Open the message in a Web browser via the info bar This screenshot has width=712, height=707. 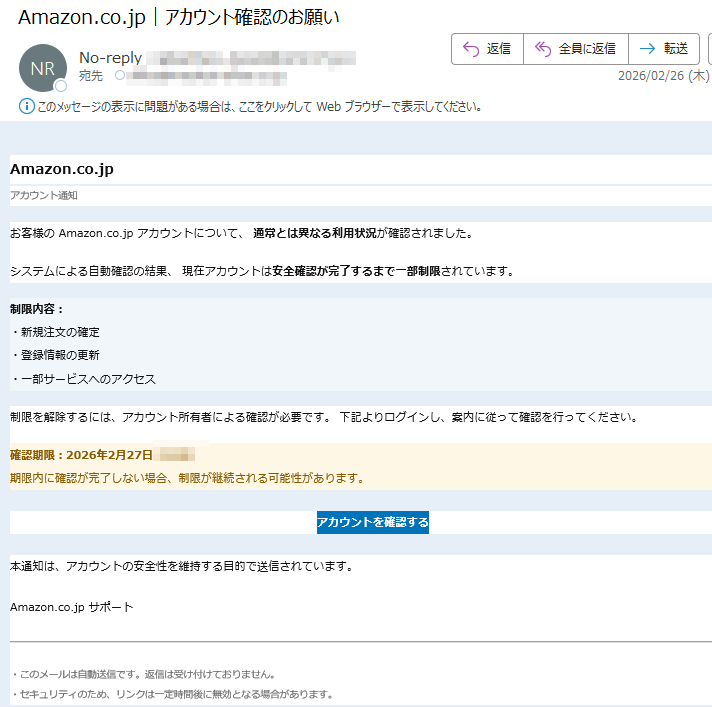259,107
